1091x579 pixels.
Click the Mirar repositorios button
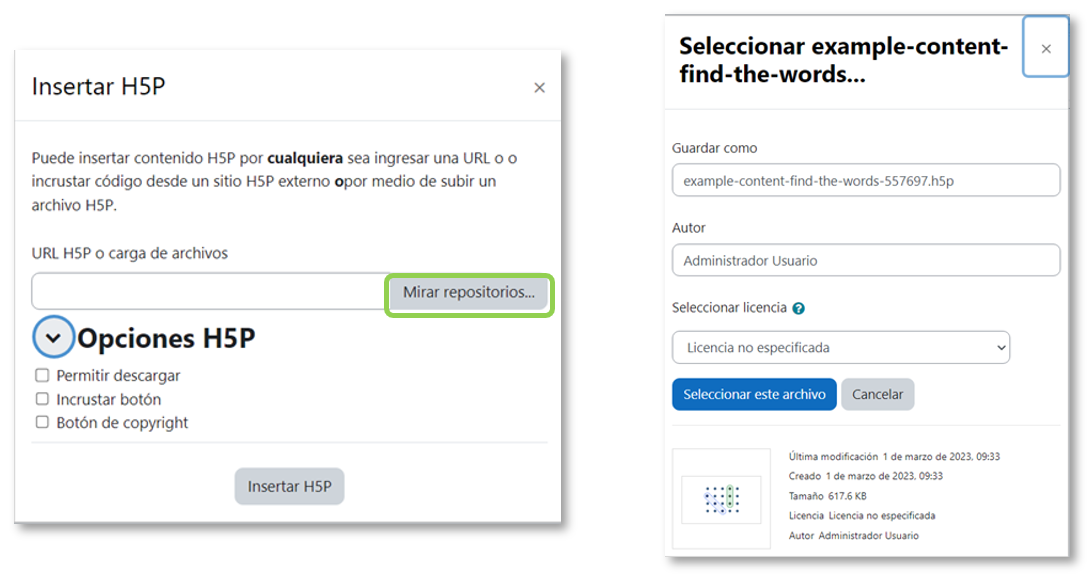pos(468,294)
